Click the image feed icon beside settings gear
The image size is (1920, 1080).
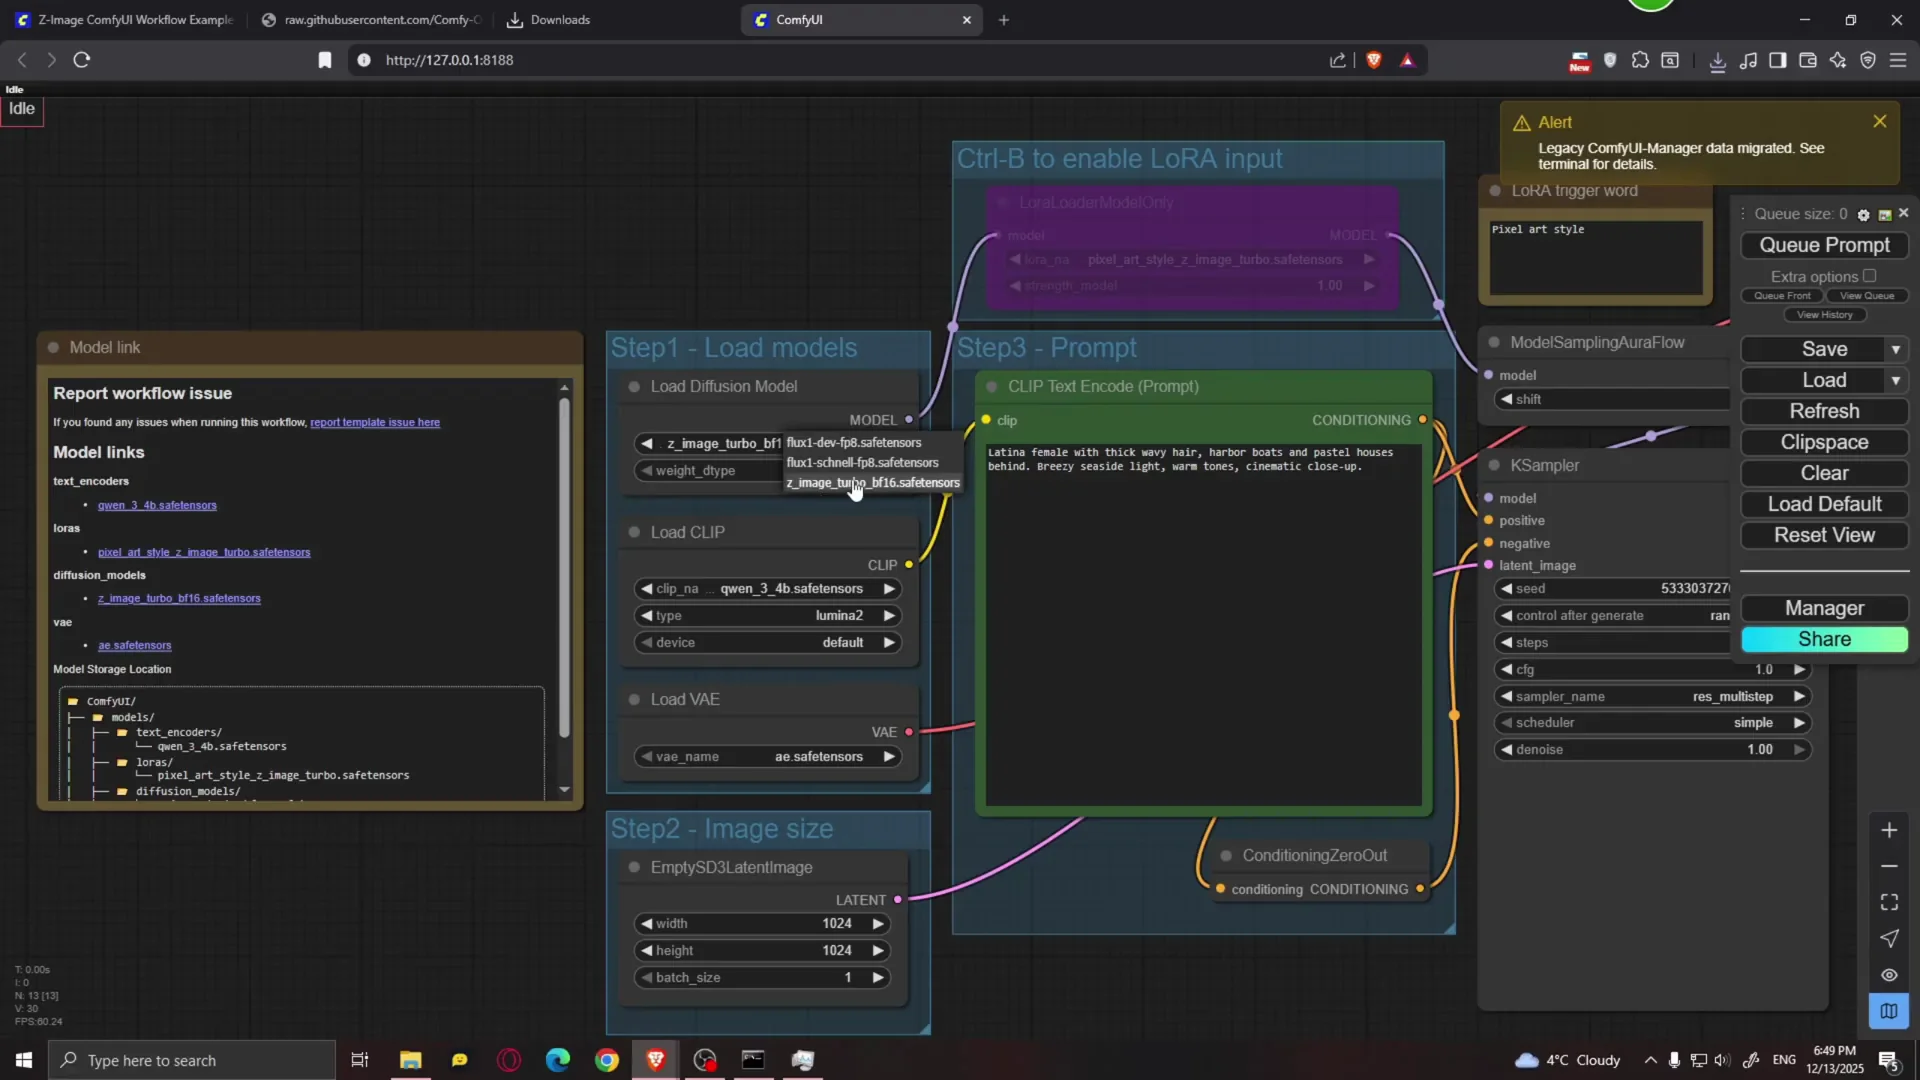(1885, 215)
